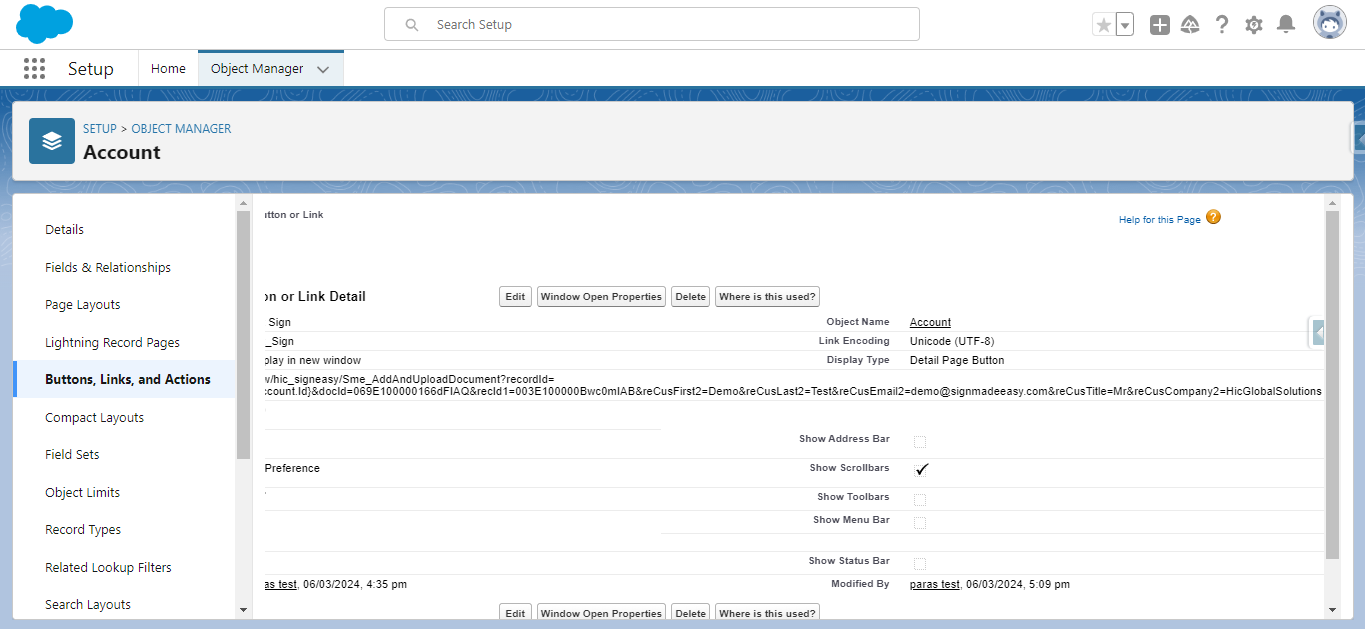Click the detail pane scroll up arrow
Image resolution: width=1365 pixels, height=629 pixels.
1332,203
